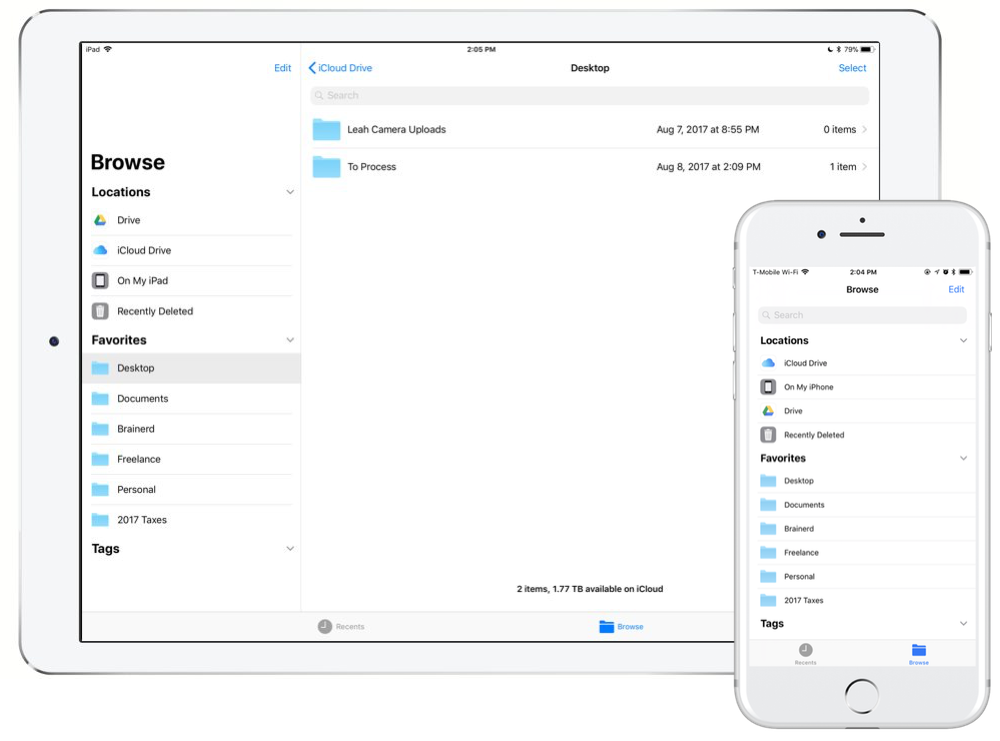Switch to Browse tab on iPad
Image resolution: width=1000 pixels, height=741 pixels.
(x=621, y=626)
